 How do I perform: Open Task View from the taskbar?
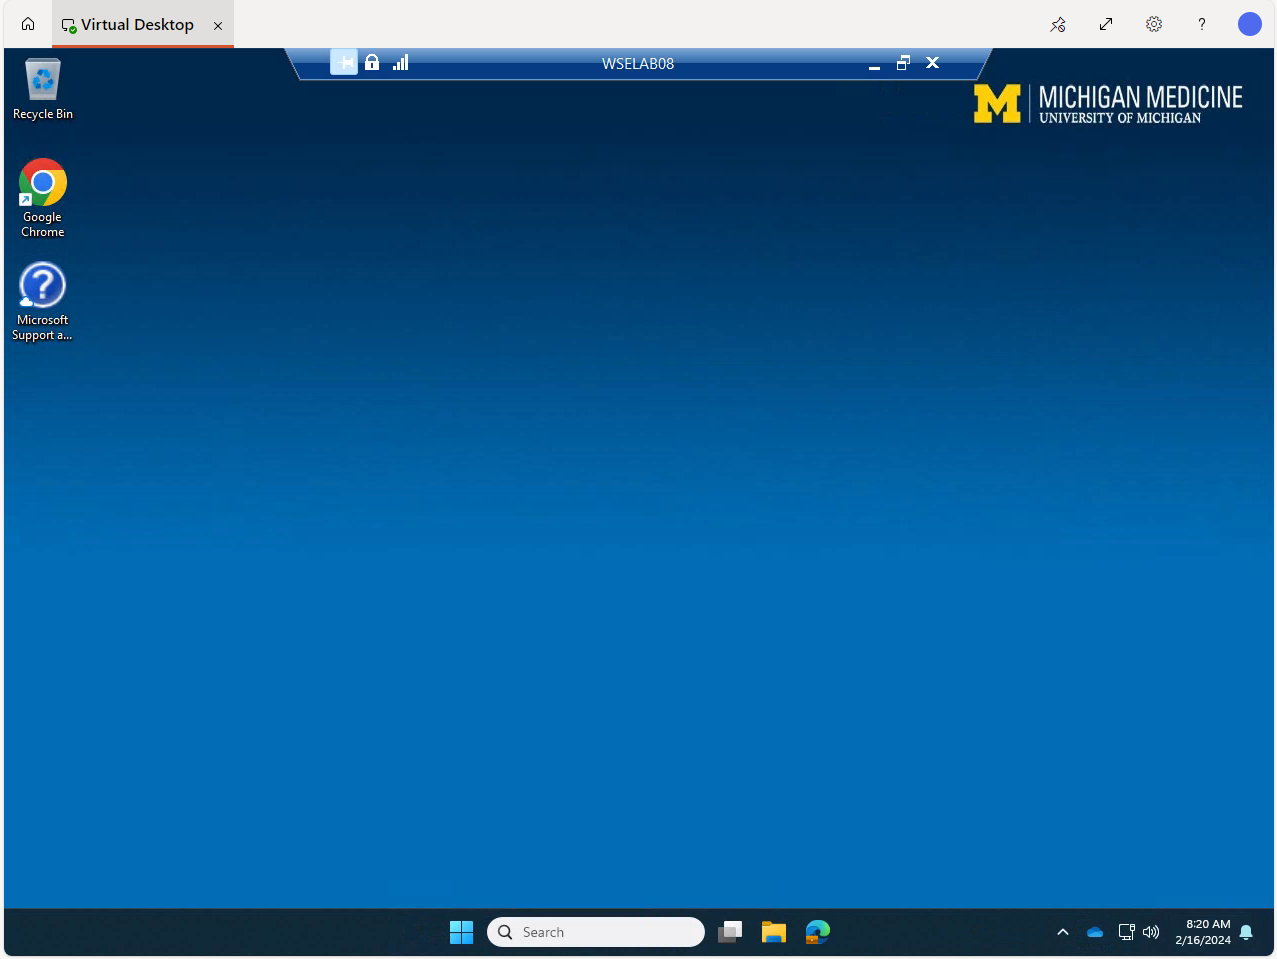click(730, 932)
